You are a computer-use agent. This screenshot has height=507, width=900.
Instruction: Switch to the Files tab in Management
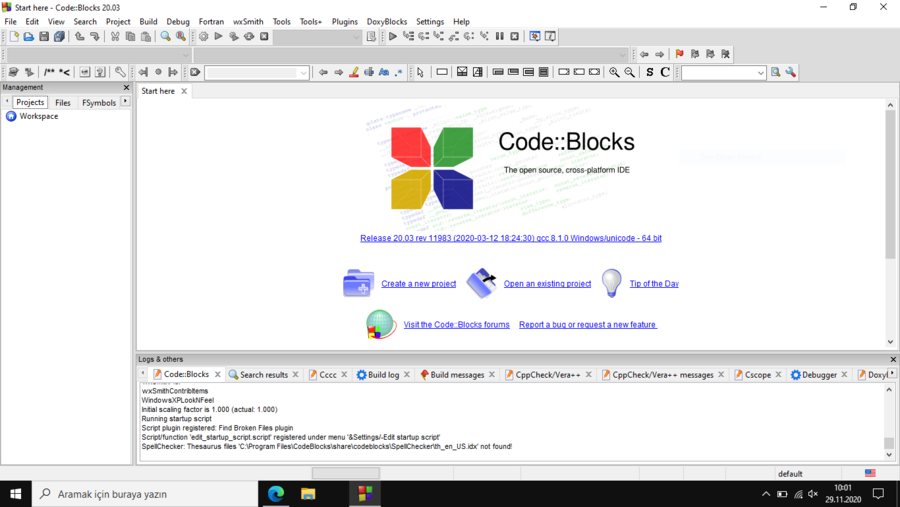point(63,103)
